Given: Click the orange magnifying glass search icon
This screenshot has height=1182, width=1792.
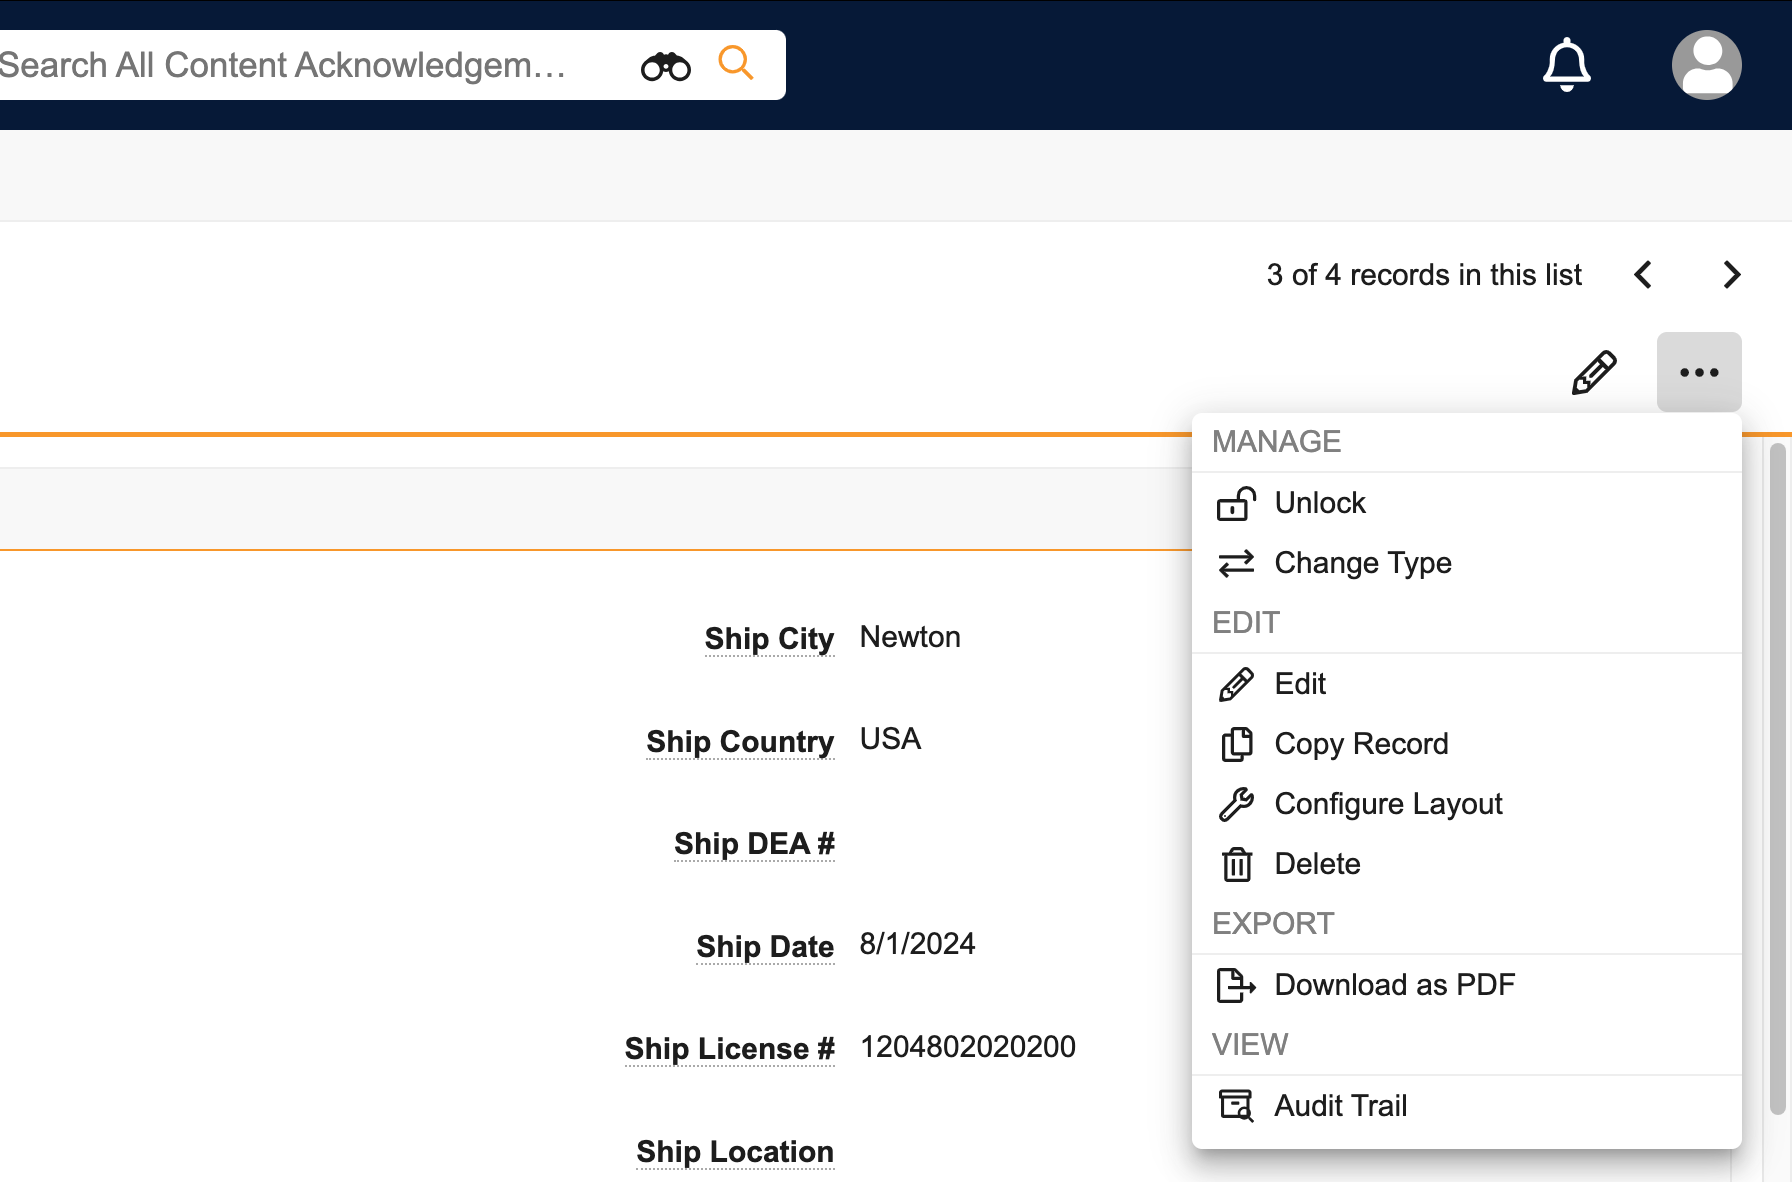Looking at the screenshot, I should tap(735, 64).
